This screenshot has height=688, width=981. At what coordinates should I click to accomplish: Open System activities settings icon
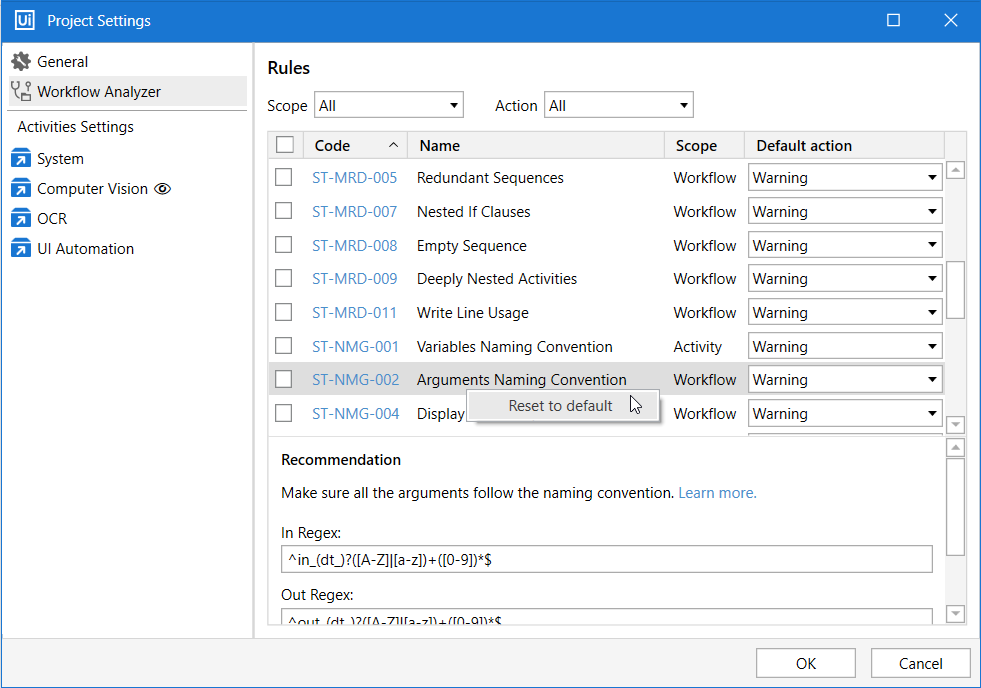[21, 159]
